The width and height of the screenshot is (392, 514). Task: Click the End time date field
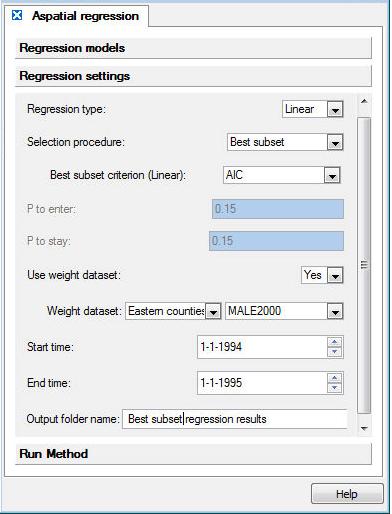pyautogui.click(x=262, y=383)
